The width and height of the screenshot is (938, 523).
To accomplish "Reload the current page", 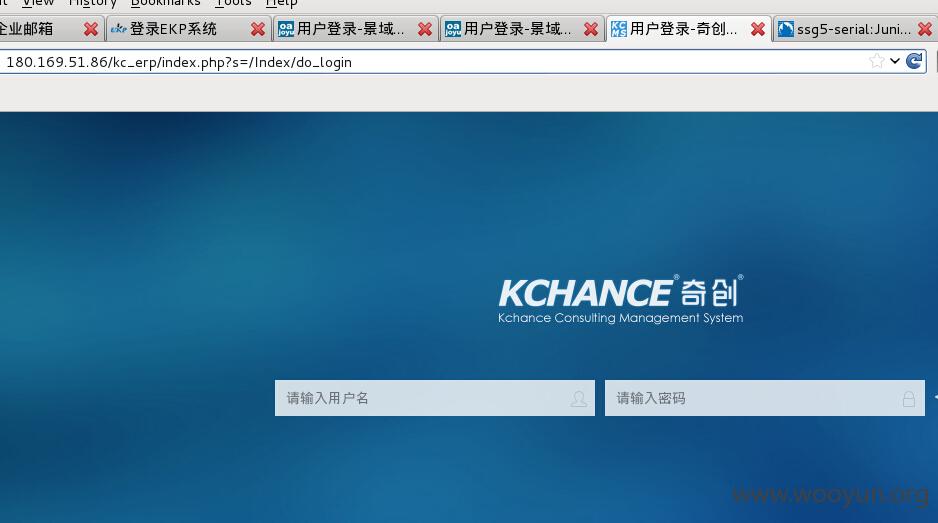I will [914, 61].
